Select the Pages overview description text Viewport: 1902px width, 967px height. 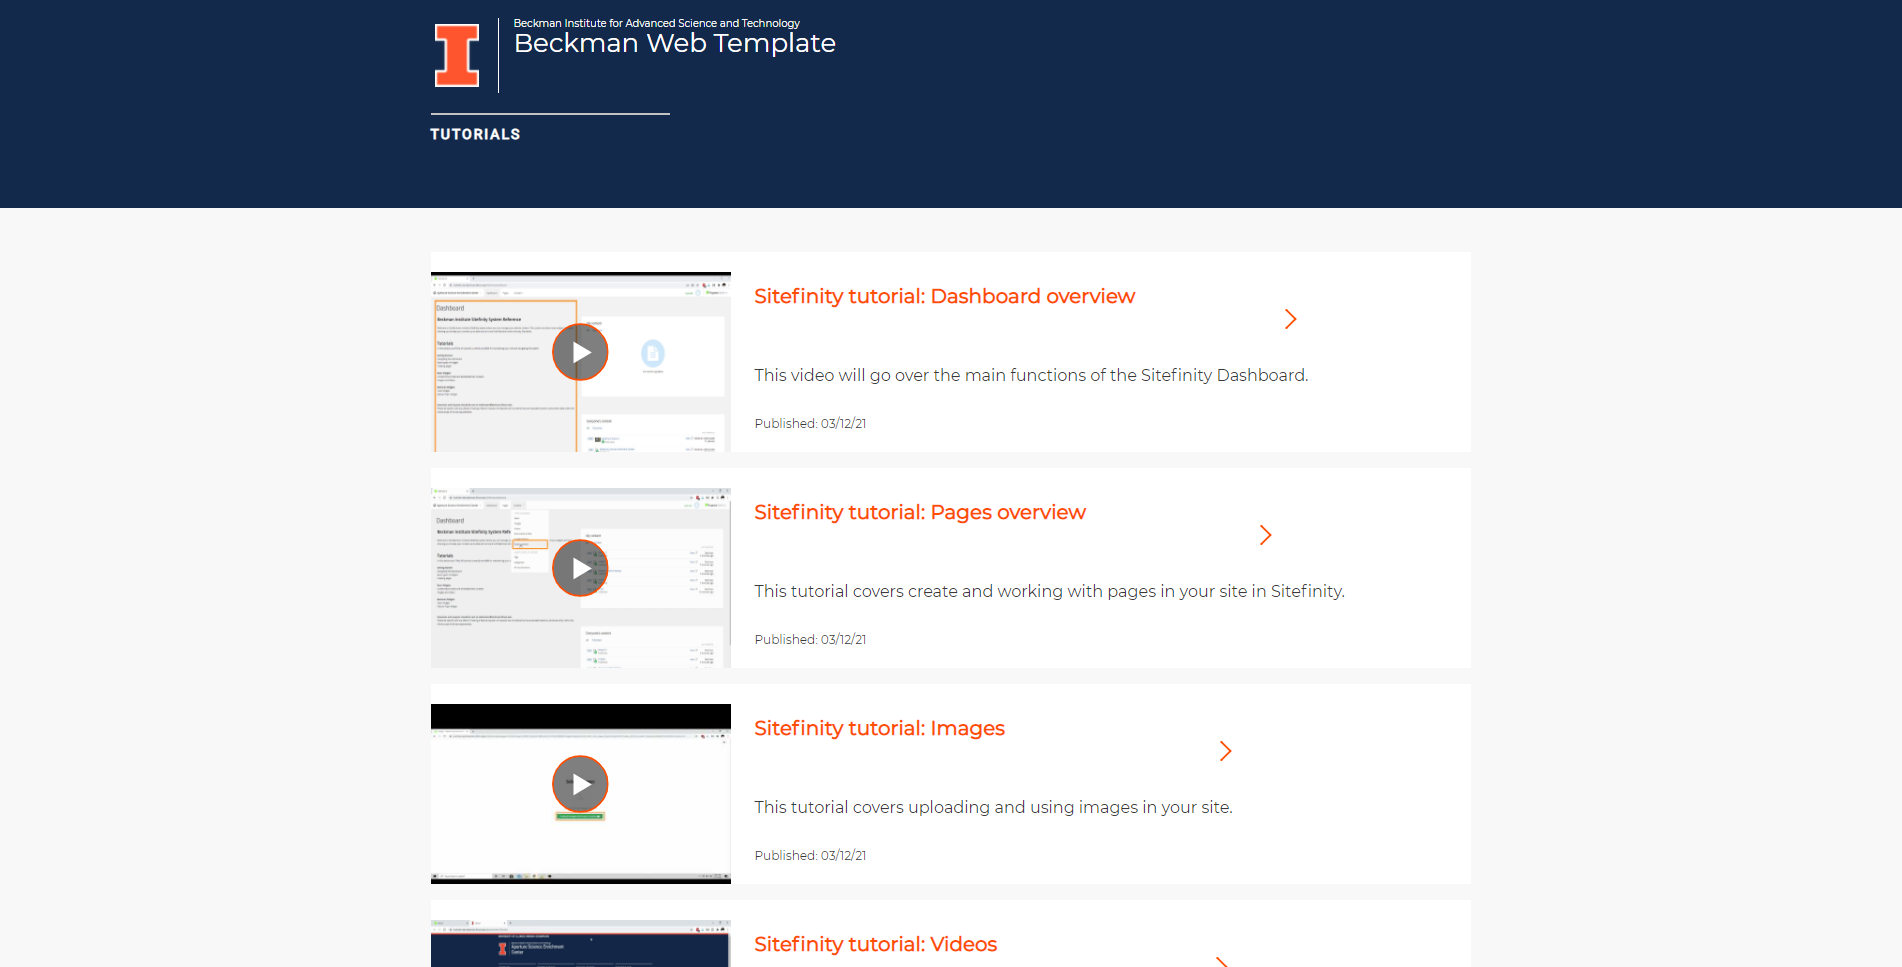point(1049,591)
